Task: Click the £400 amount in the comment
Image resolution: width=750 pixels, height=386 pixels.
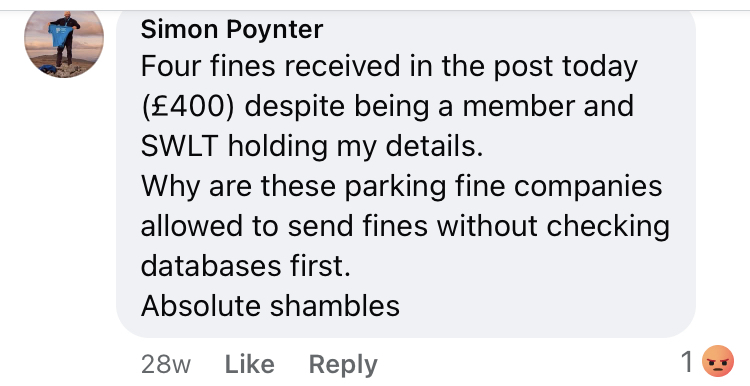Action: point(188,107)
